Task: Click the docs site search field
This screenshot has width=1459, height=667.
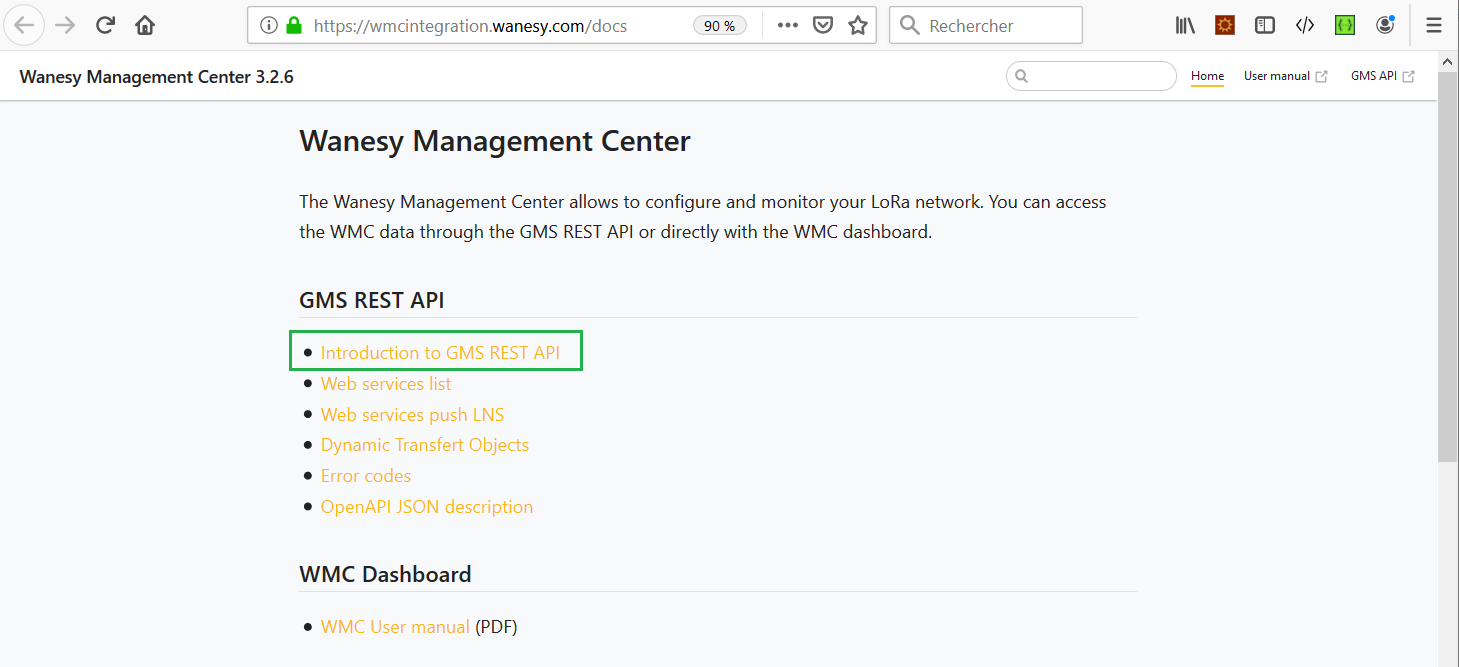Action: click(1100, 76)
